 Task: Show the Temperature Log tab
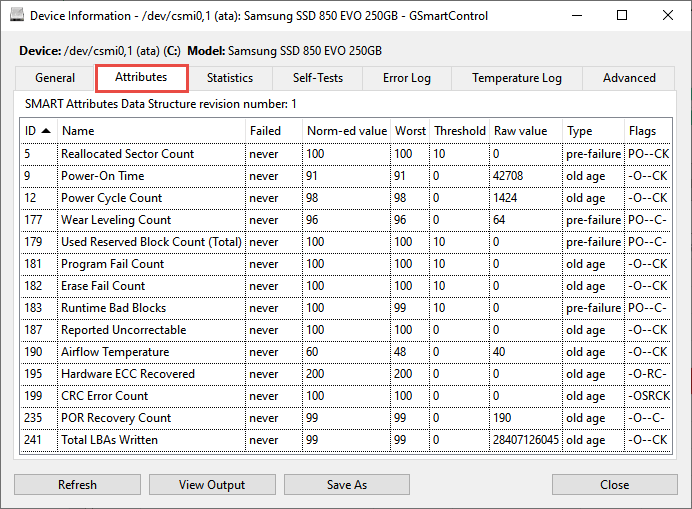517,78
